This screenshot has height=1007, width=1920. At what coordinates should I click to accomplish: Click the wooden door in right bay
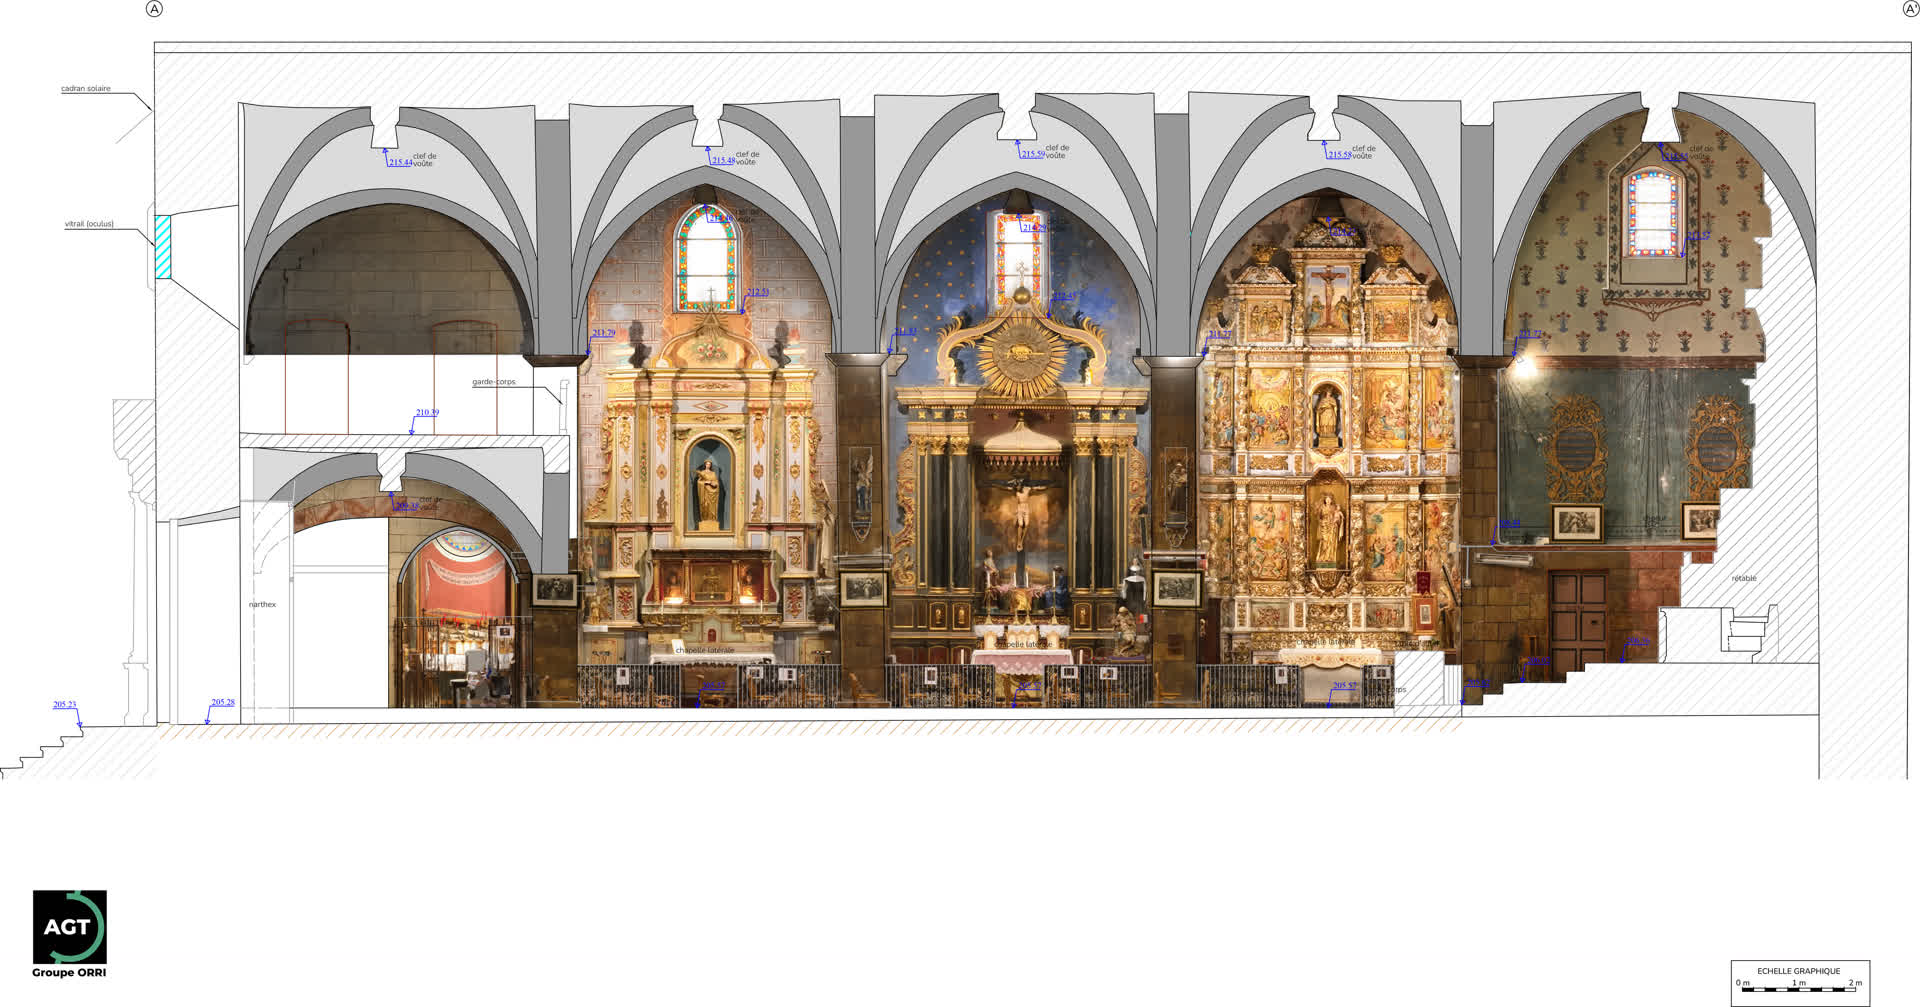tap(1579, 620)
